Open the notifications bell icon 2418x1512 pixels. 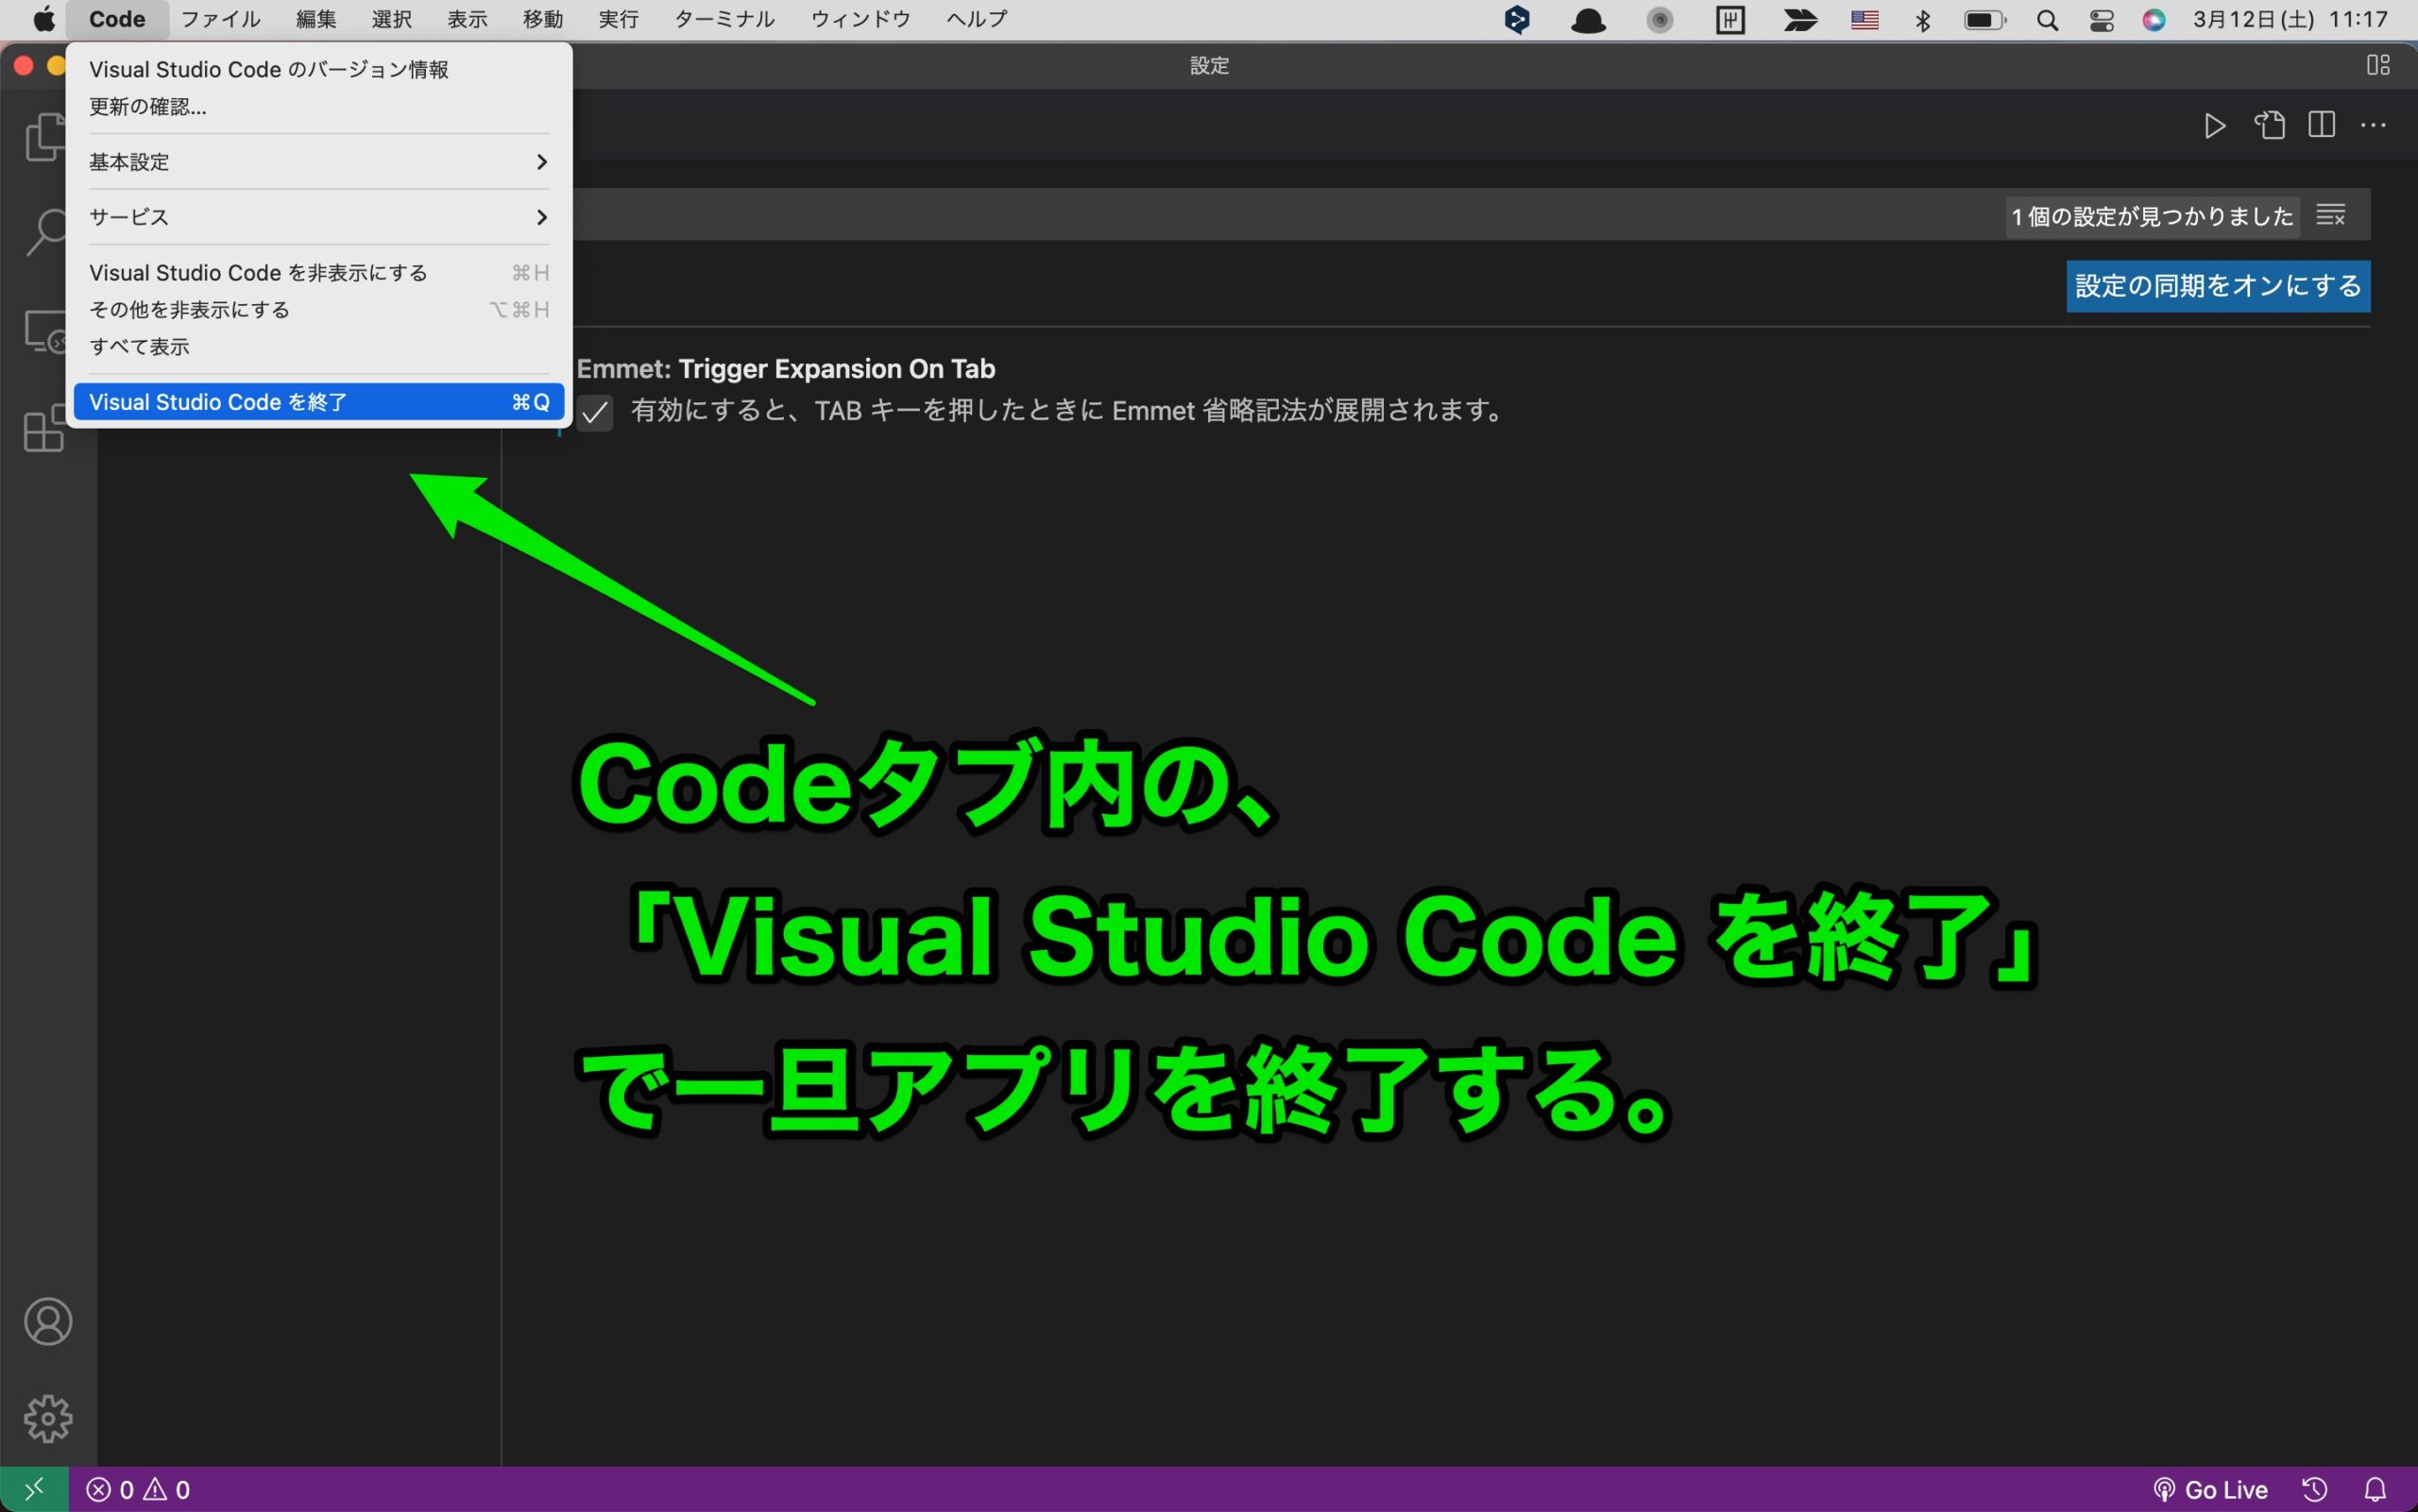[2375, 1490]
